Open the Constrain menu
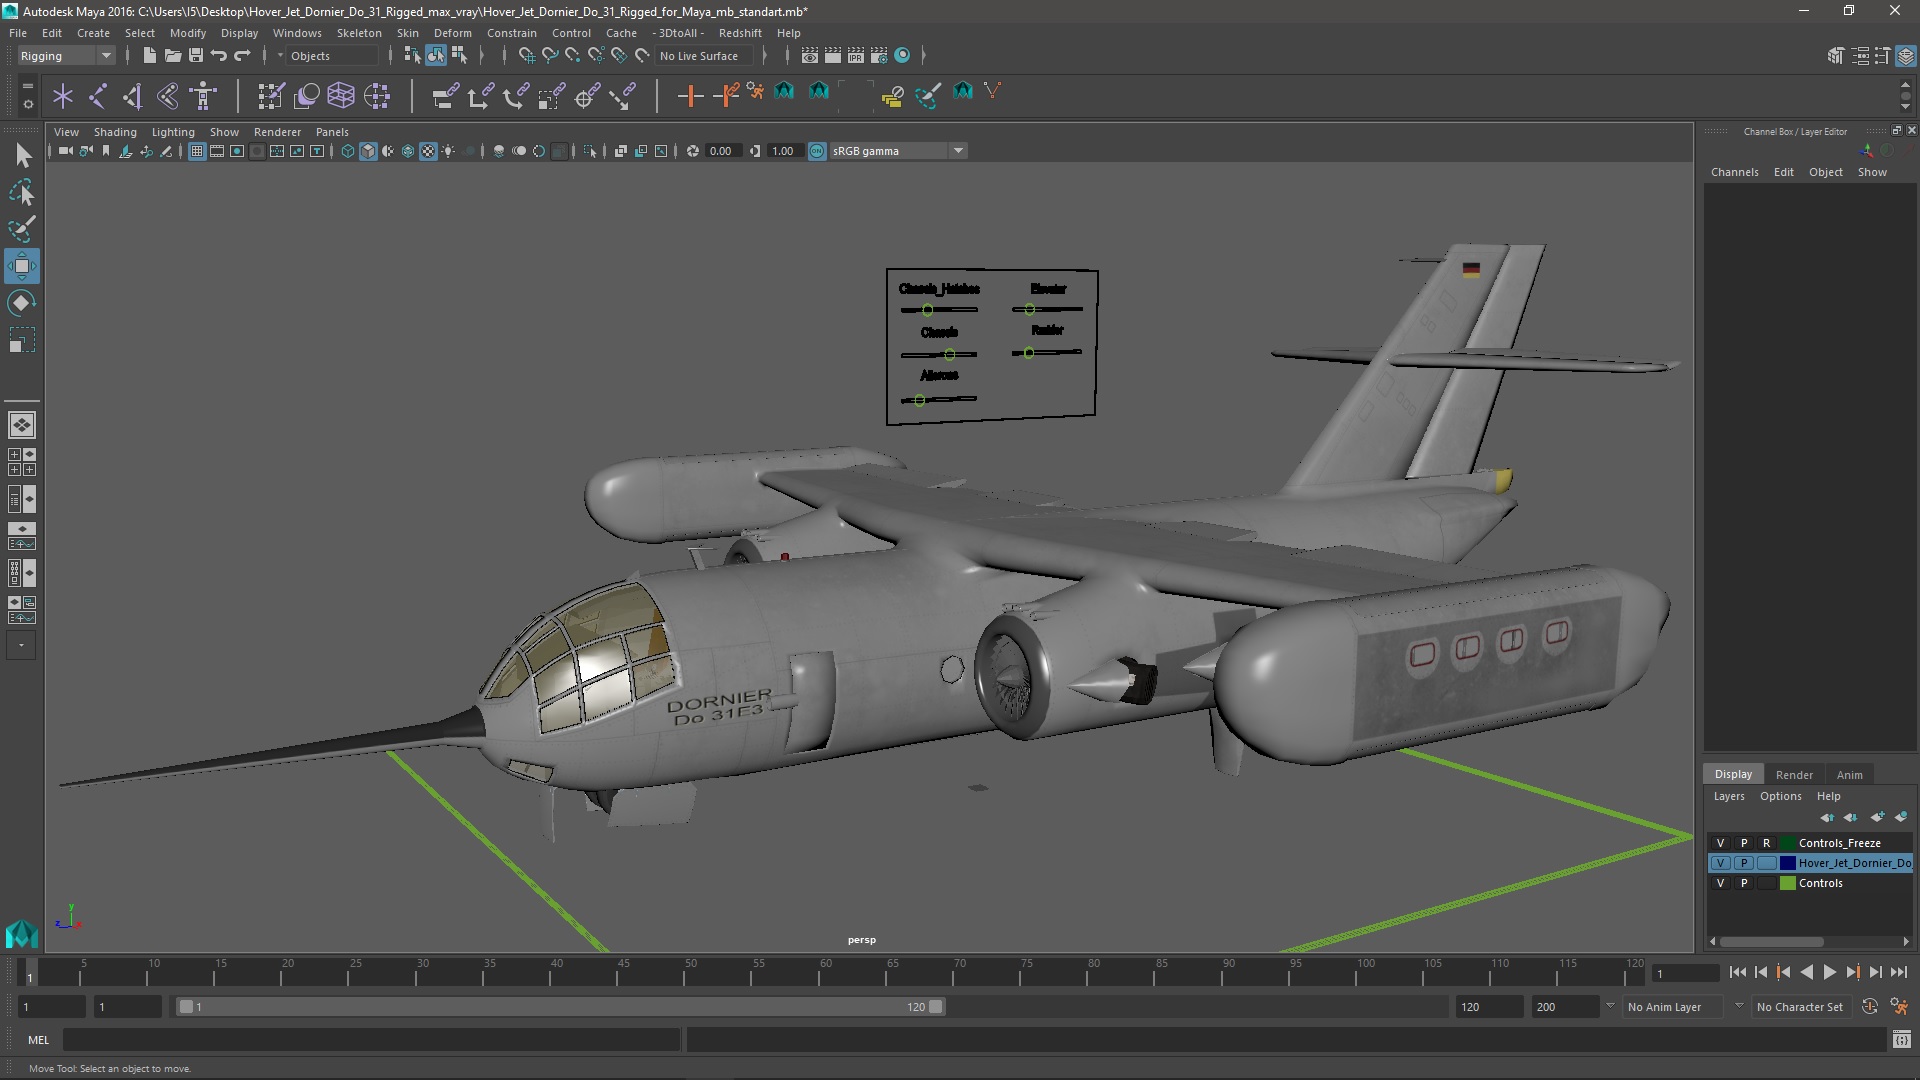1920x1080 pixels. coord(511,33)
